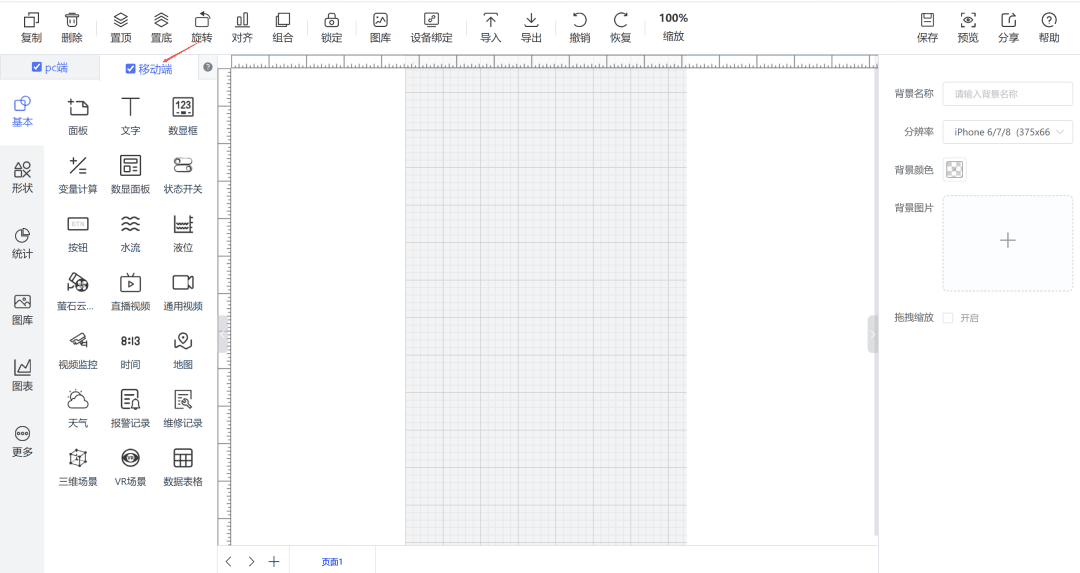Enable the 拖拽缩放 开启 checkbox
This screenshot has width=1080, height=573.
pyautogui.click(x=948, y=317)
